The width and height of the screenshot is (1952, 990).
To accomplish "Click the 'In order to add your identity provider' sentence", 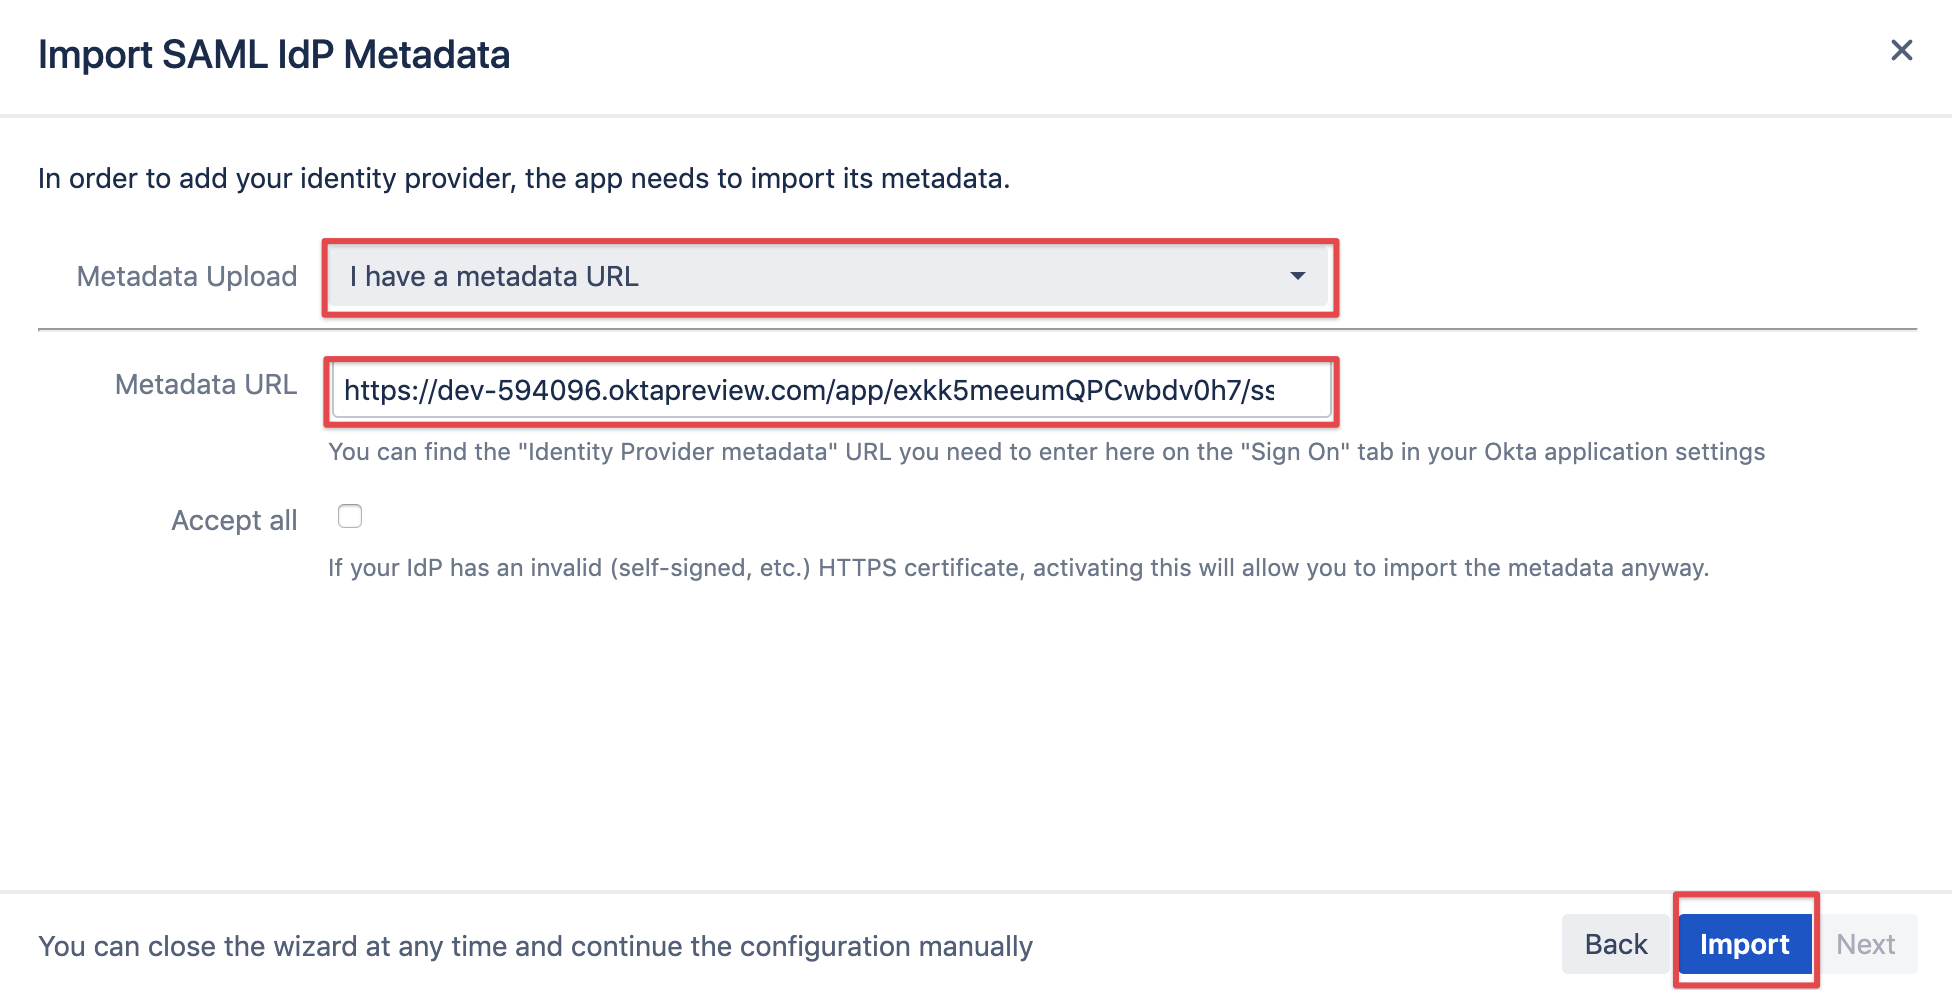I will [x=524, y=178].
